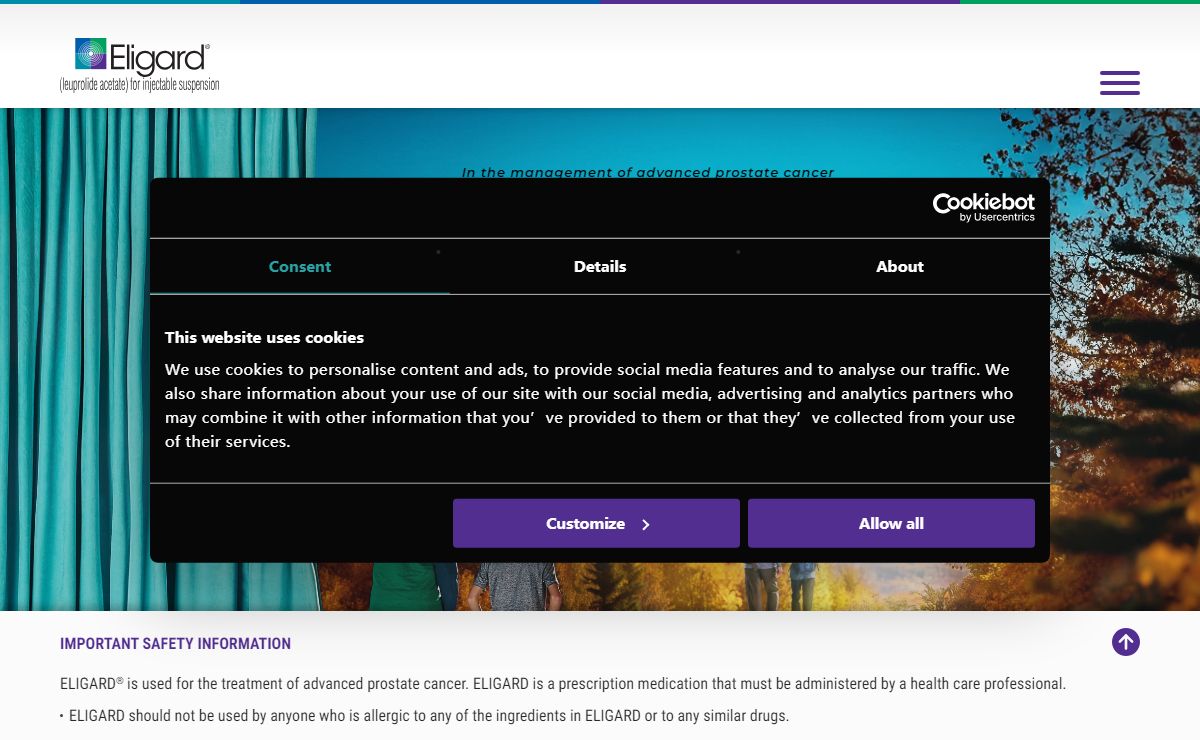Click 'In the management of advanced prostate cancer'
The width and height of the screenshot is (1200, 740).
(648, 172)
